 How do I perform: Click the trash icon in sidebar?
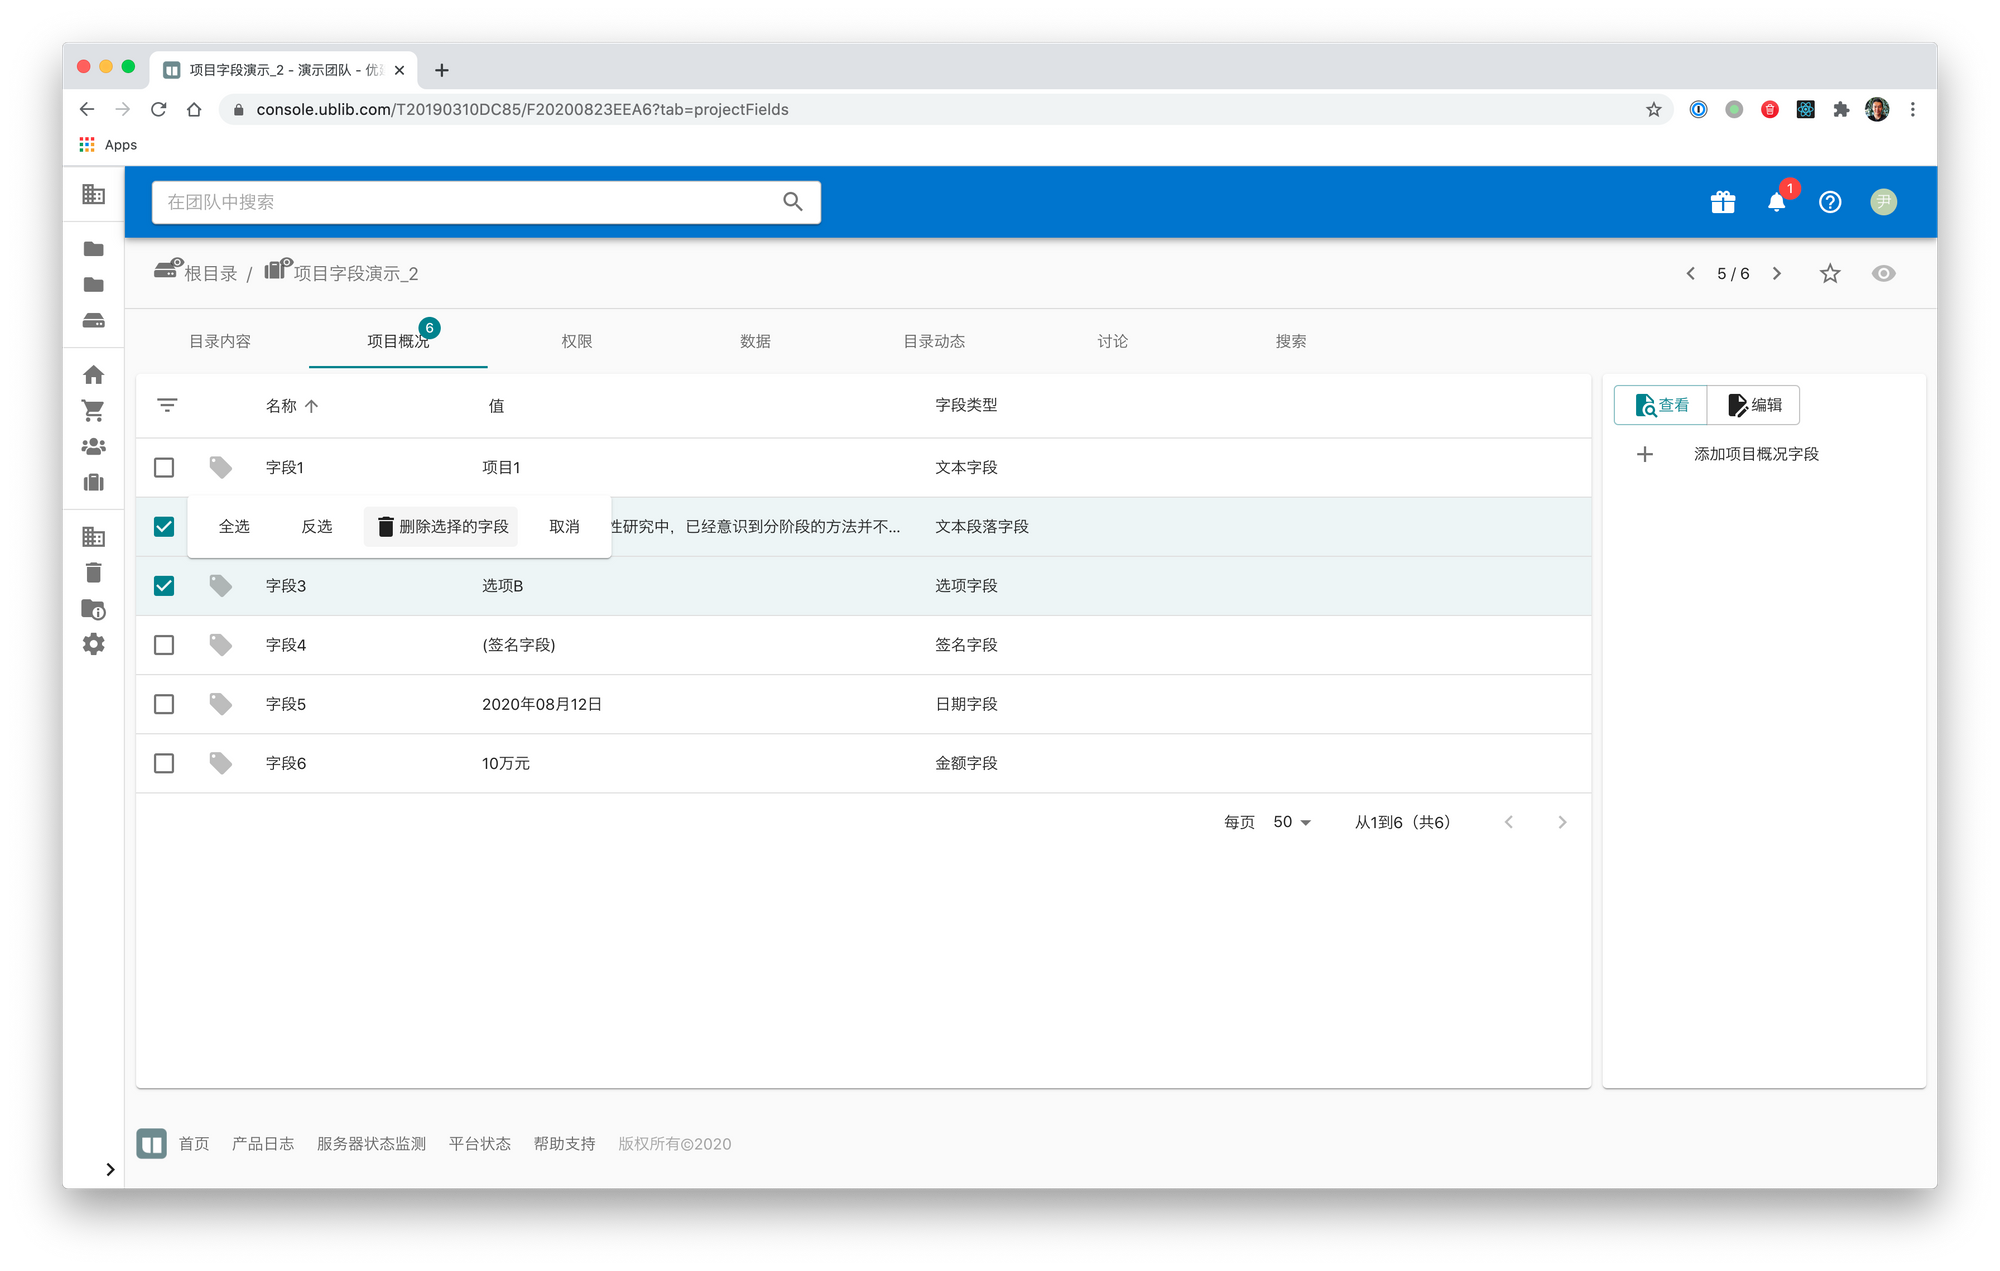[93, 573]
